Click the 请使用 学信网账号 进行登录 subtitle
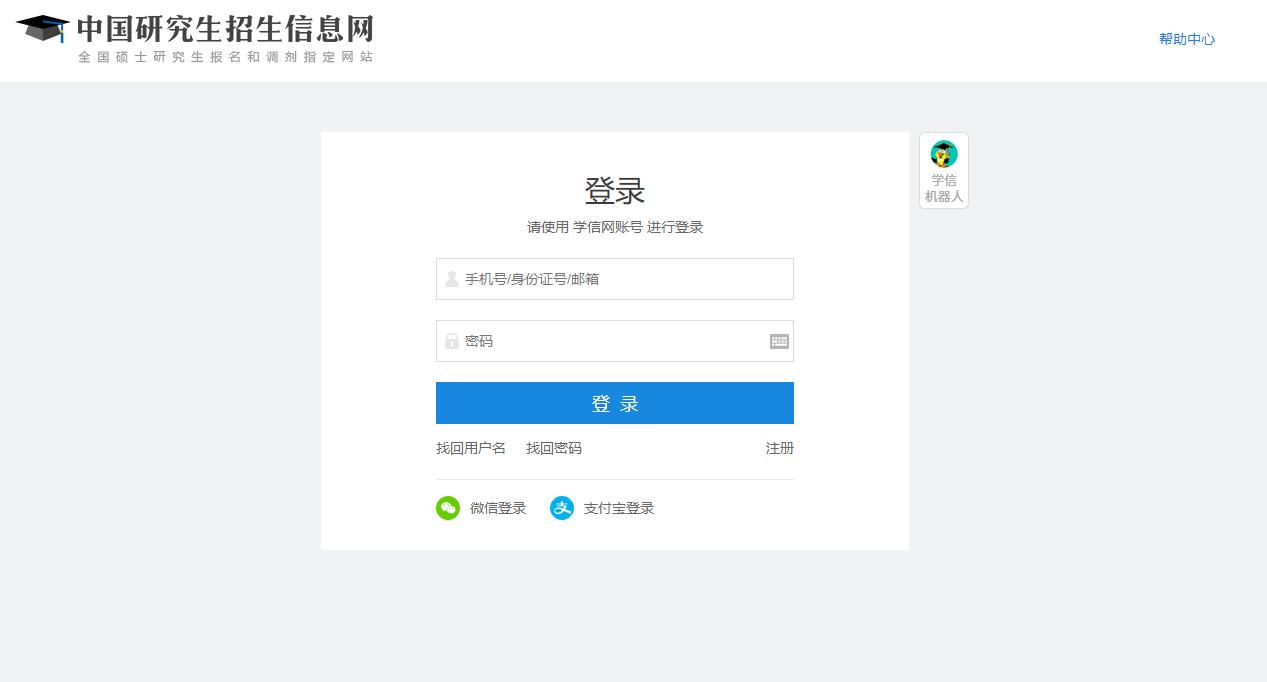 point(615,227)
